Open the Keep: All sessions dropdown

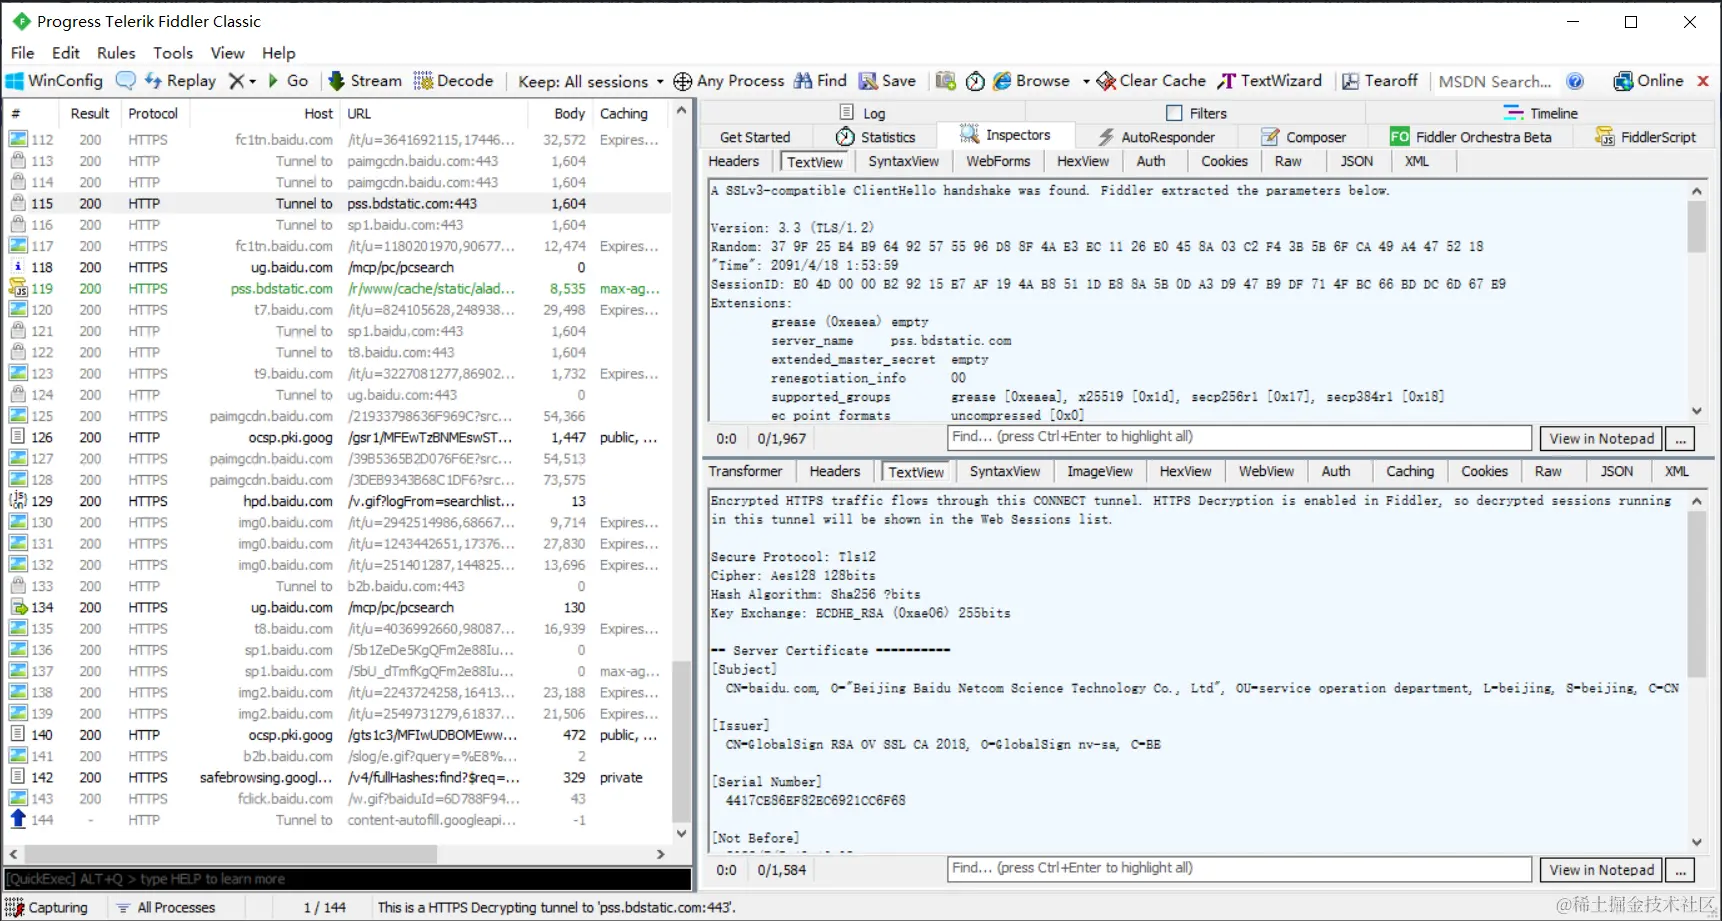(590, 81)
